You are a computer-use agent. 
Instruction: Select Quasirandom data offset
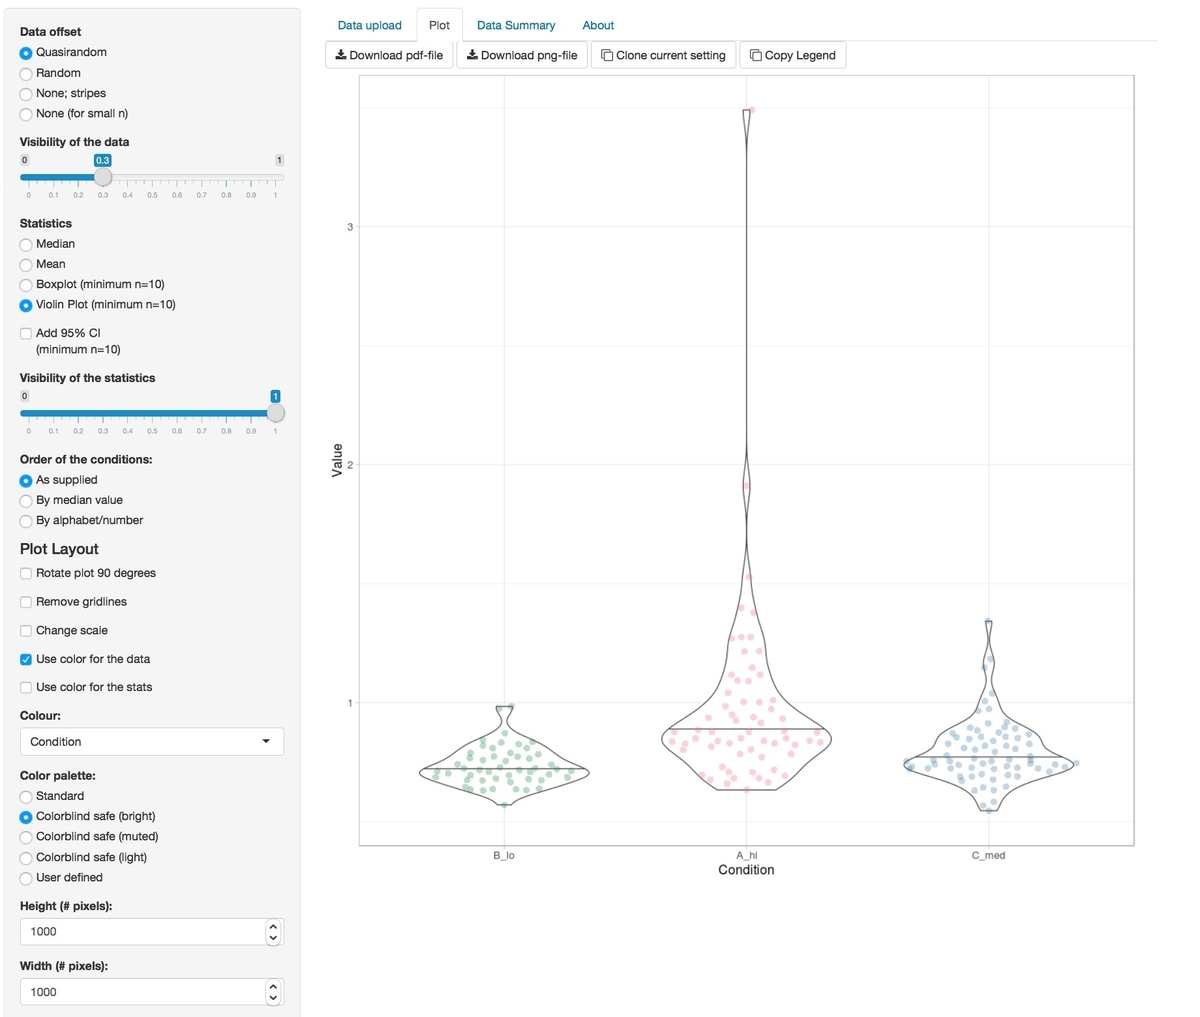(26, 53)
